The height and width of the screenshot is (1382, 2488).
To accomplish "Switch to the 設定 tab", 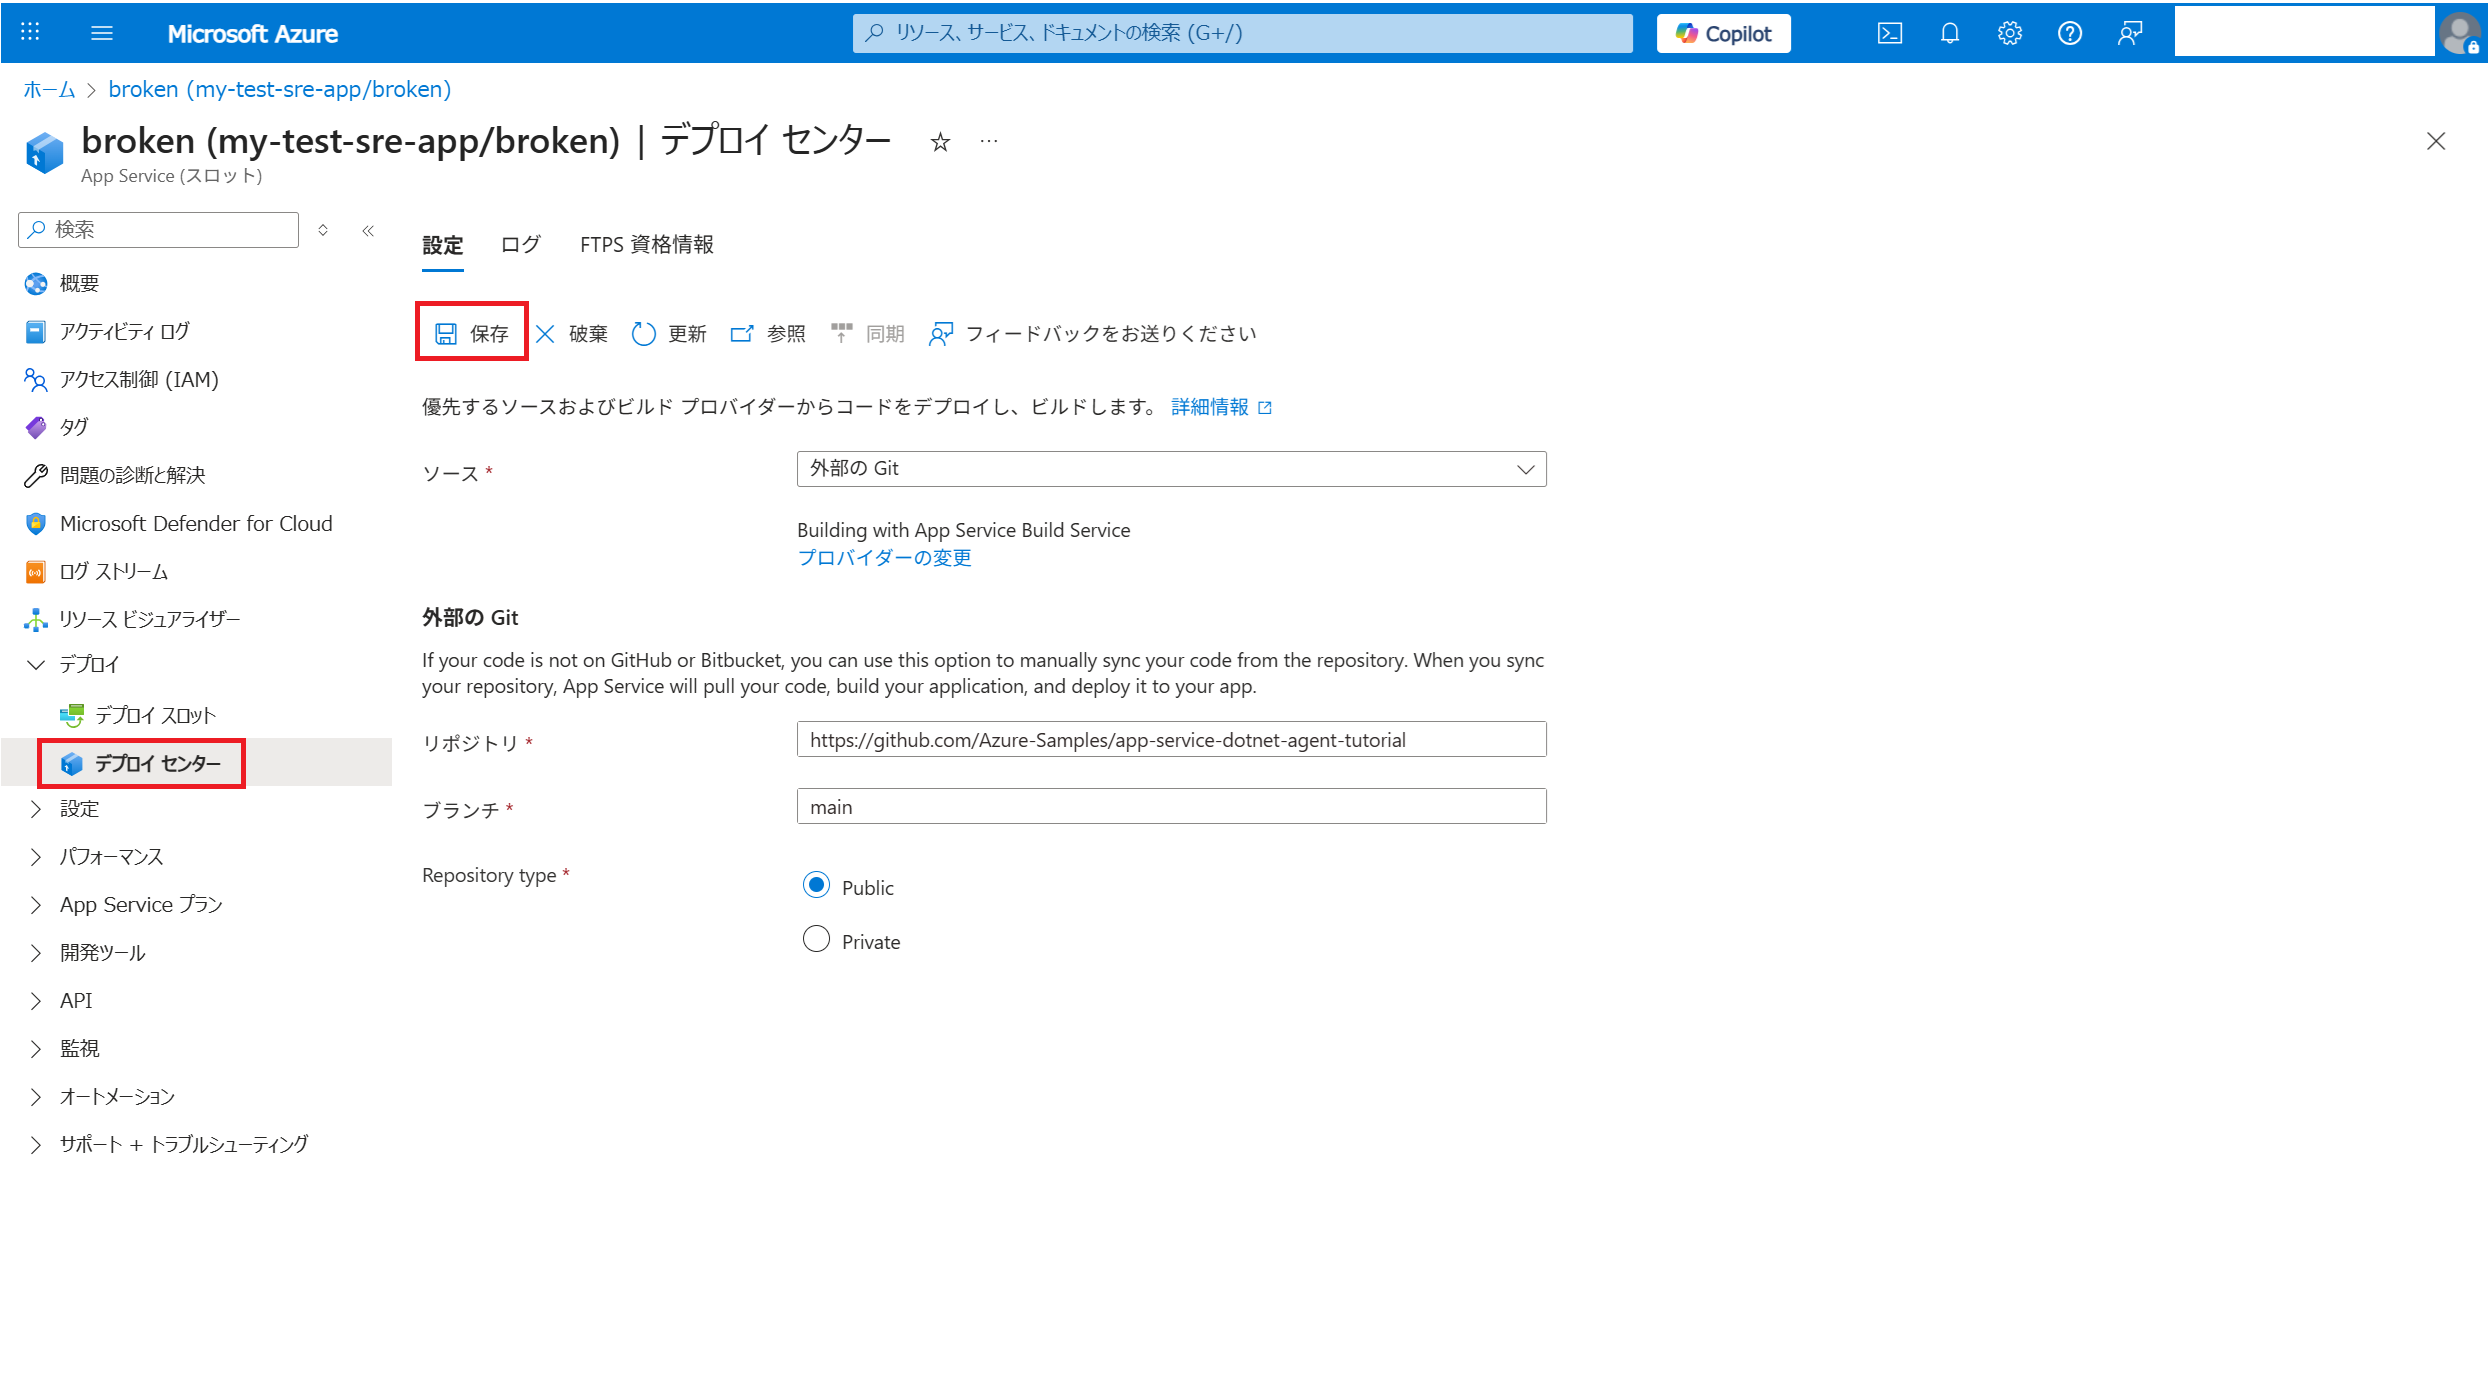I will pyautogui.click(x=443, y=245).
